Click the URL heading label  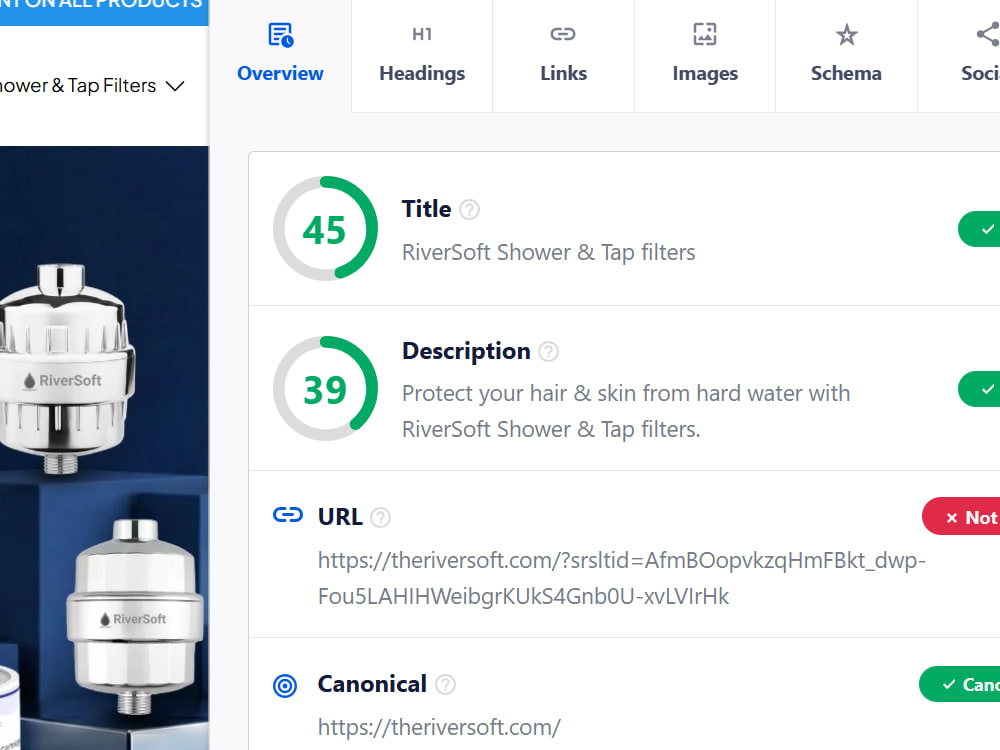[x=341, y=517]
